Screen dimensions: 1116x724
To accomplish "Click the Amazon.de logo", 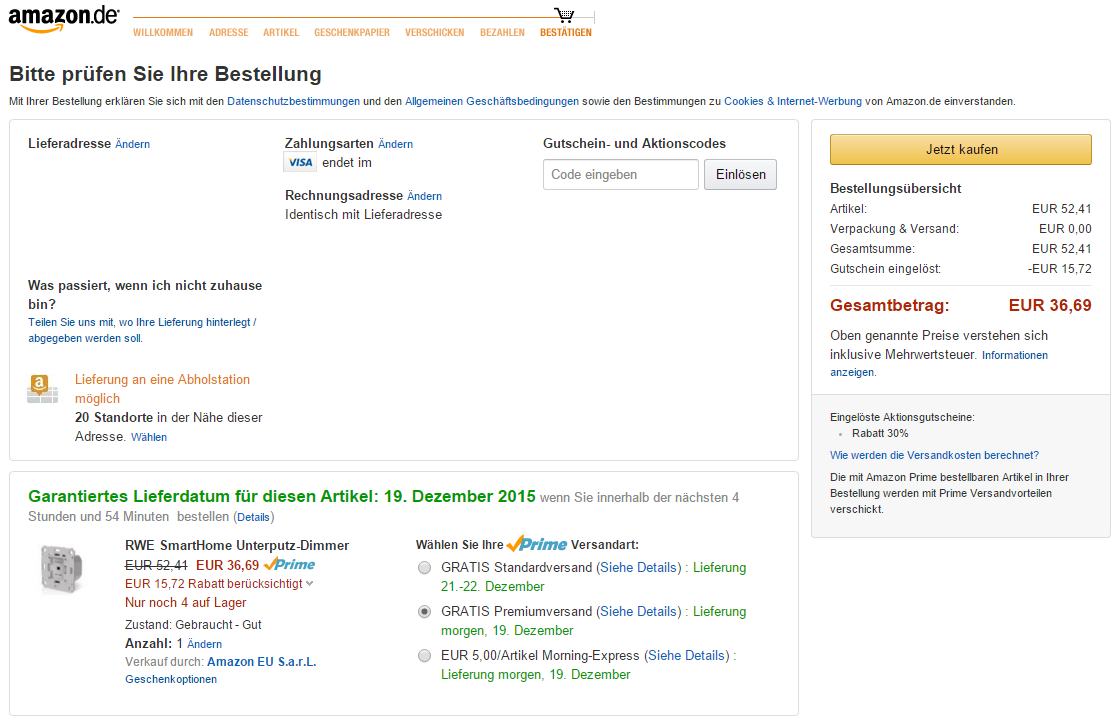I will 63,19.
